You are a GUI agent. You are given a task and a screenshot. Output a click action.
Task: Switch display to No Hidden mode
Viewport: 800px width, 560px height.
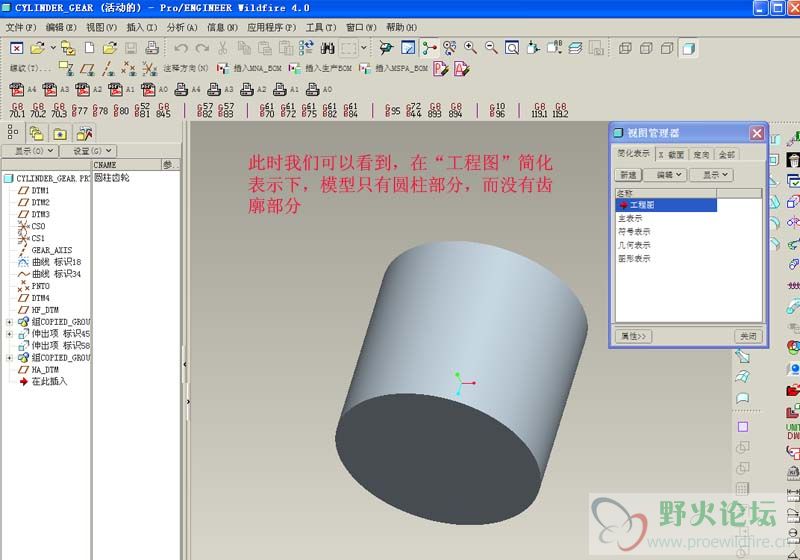667,48
